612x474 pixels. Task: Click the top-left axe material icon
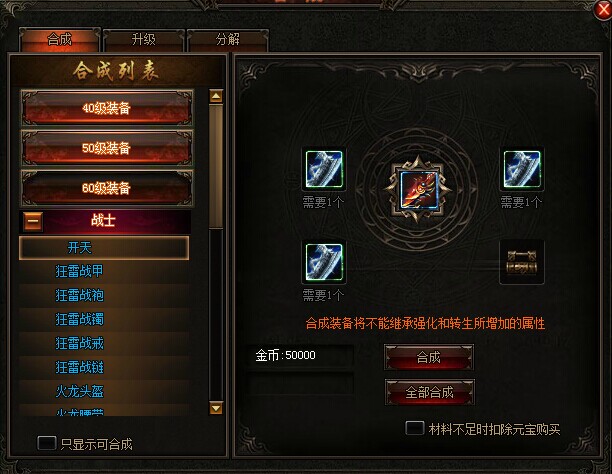pyautogui.click(x=324, y=169)
